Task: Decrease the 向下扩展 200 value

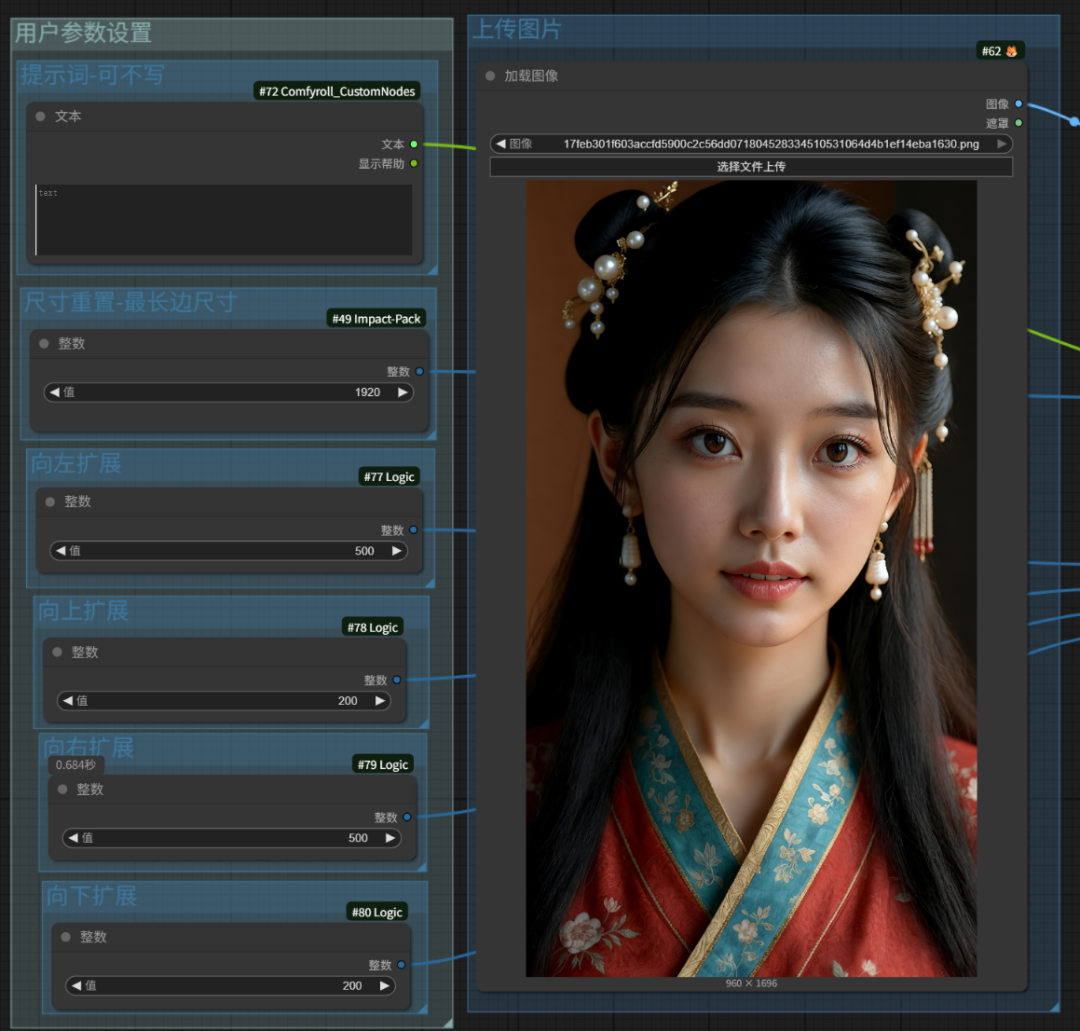Action: [x=76, y=986]
